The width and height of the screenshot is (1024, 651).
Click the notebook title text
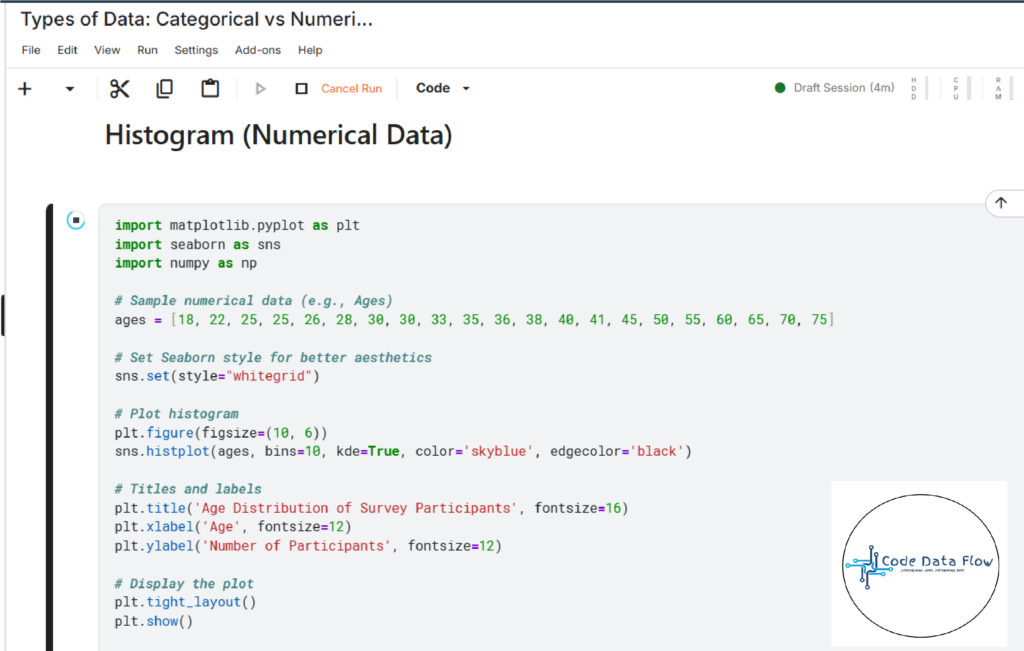point(197,20)
